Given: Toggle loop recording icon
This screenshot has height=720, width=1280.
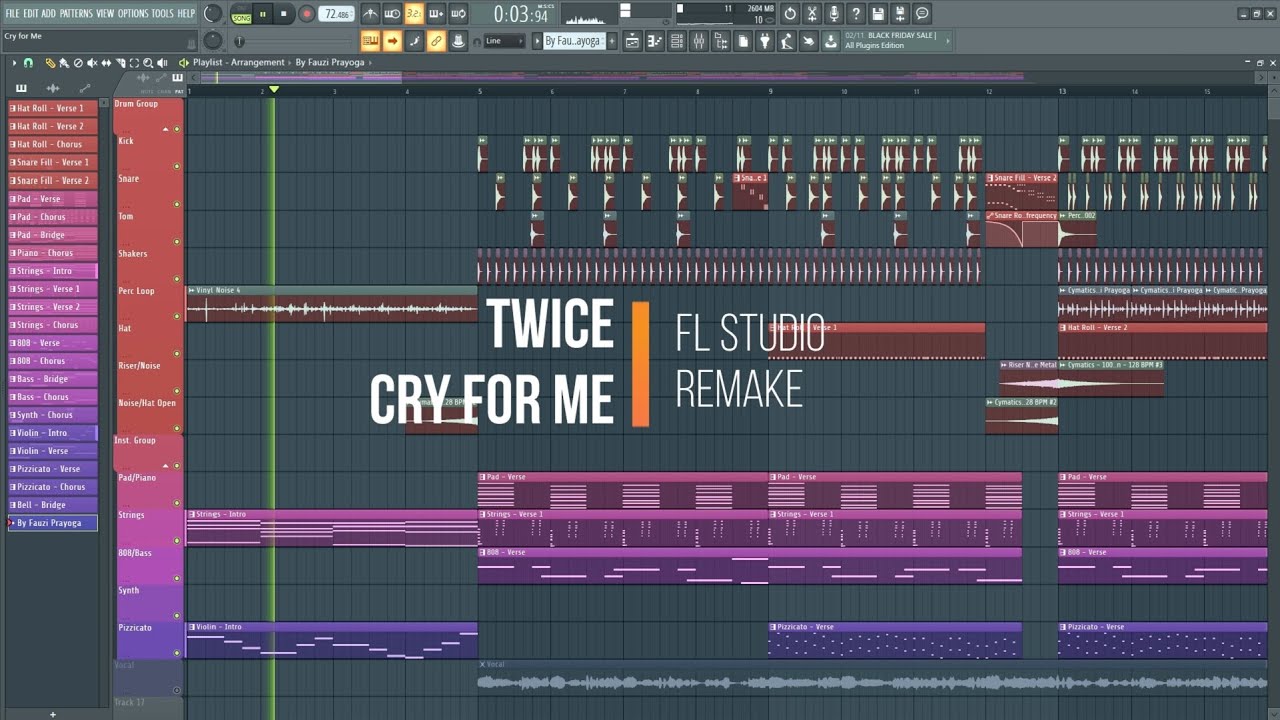Looking at the screenshot, I should [x=458, y=14].
